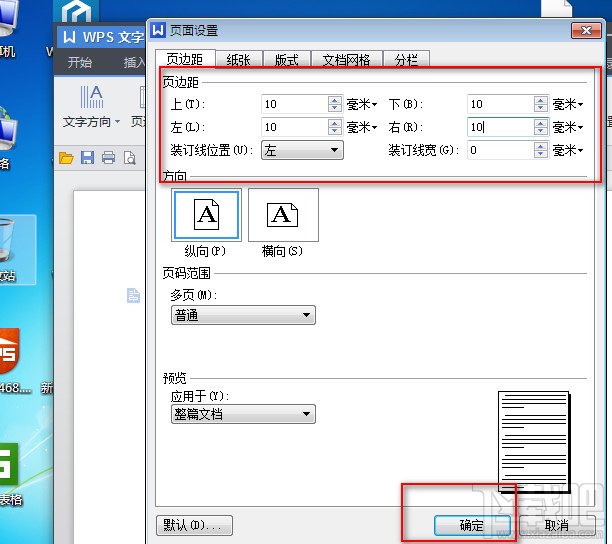Click the save disk icon in WPS toolbar
This screenshot has height=544, width=612.
87,158
